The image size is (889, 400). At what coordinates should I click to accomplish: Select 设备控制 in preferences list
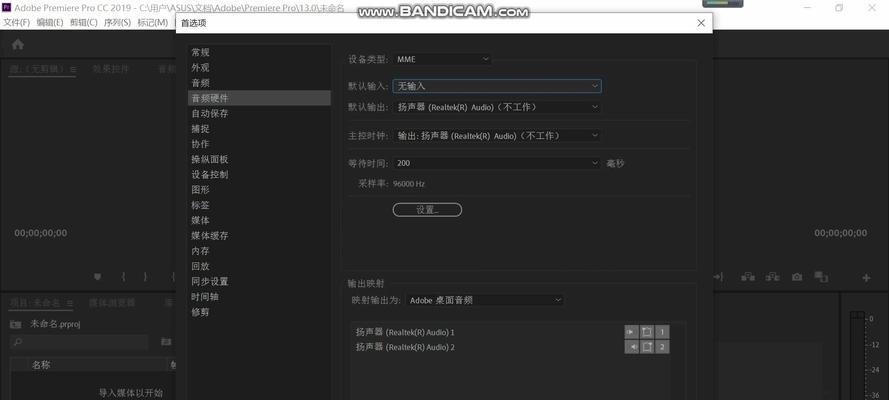(x=259, y=175)
